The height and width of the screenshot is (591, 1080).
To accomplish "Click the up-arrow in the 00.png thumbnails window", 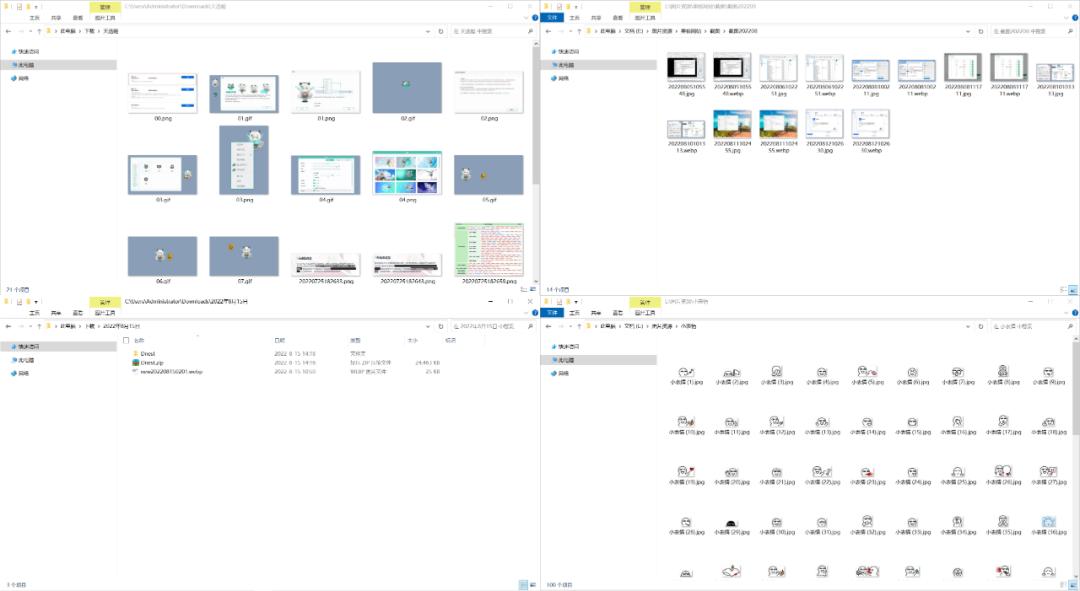I will (x=39, y=31).
